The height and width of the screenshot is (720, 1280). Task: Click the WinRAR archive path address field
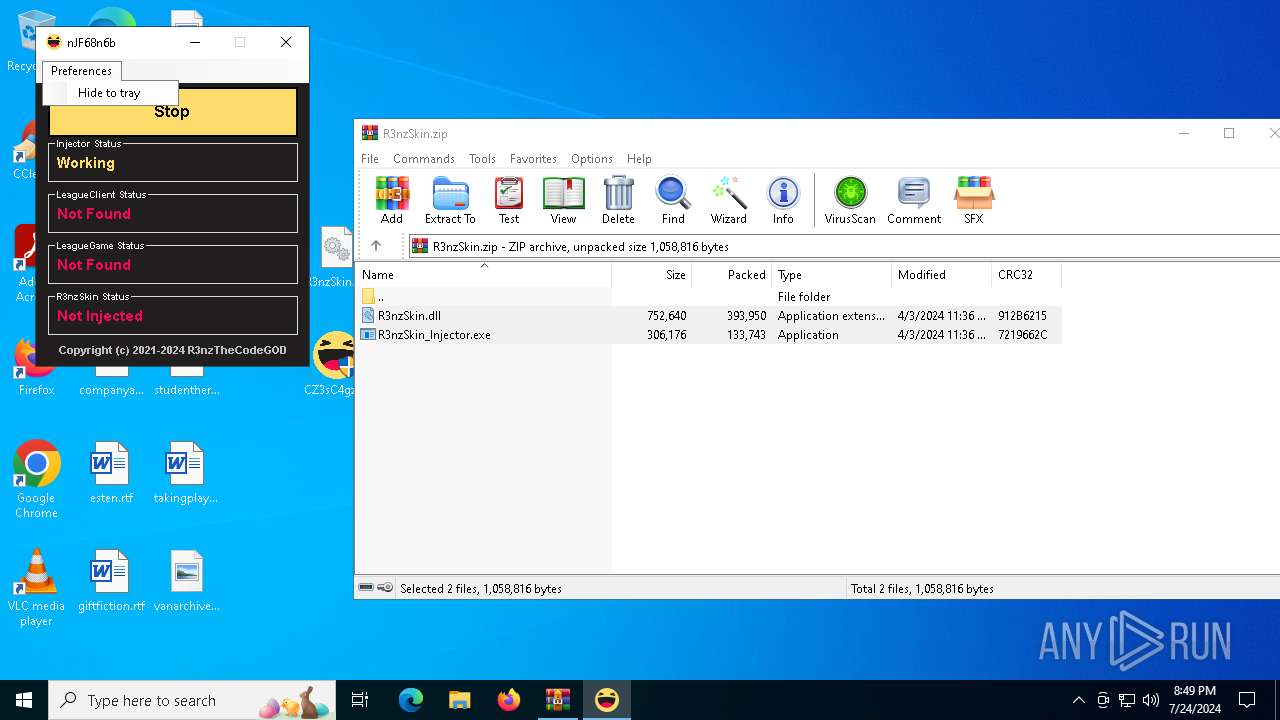click(x=844, y=246)
